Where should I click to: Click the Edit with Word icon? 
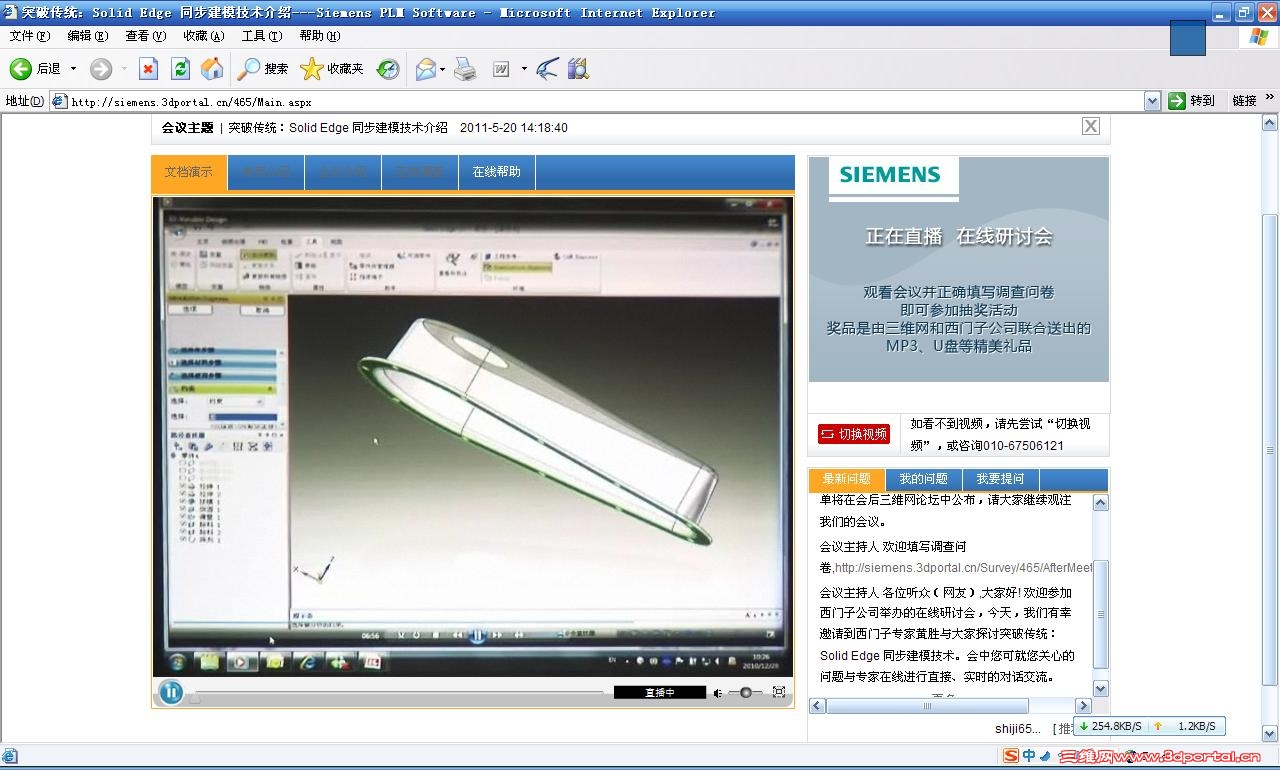[x=501, y=69]
